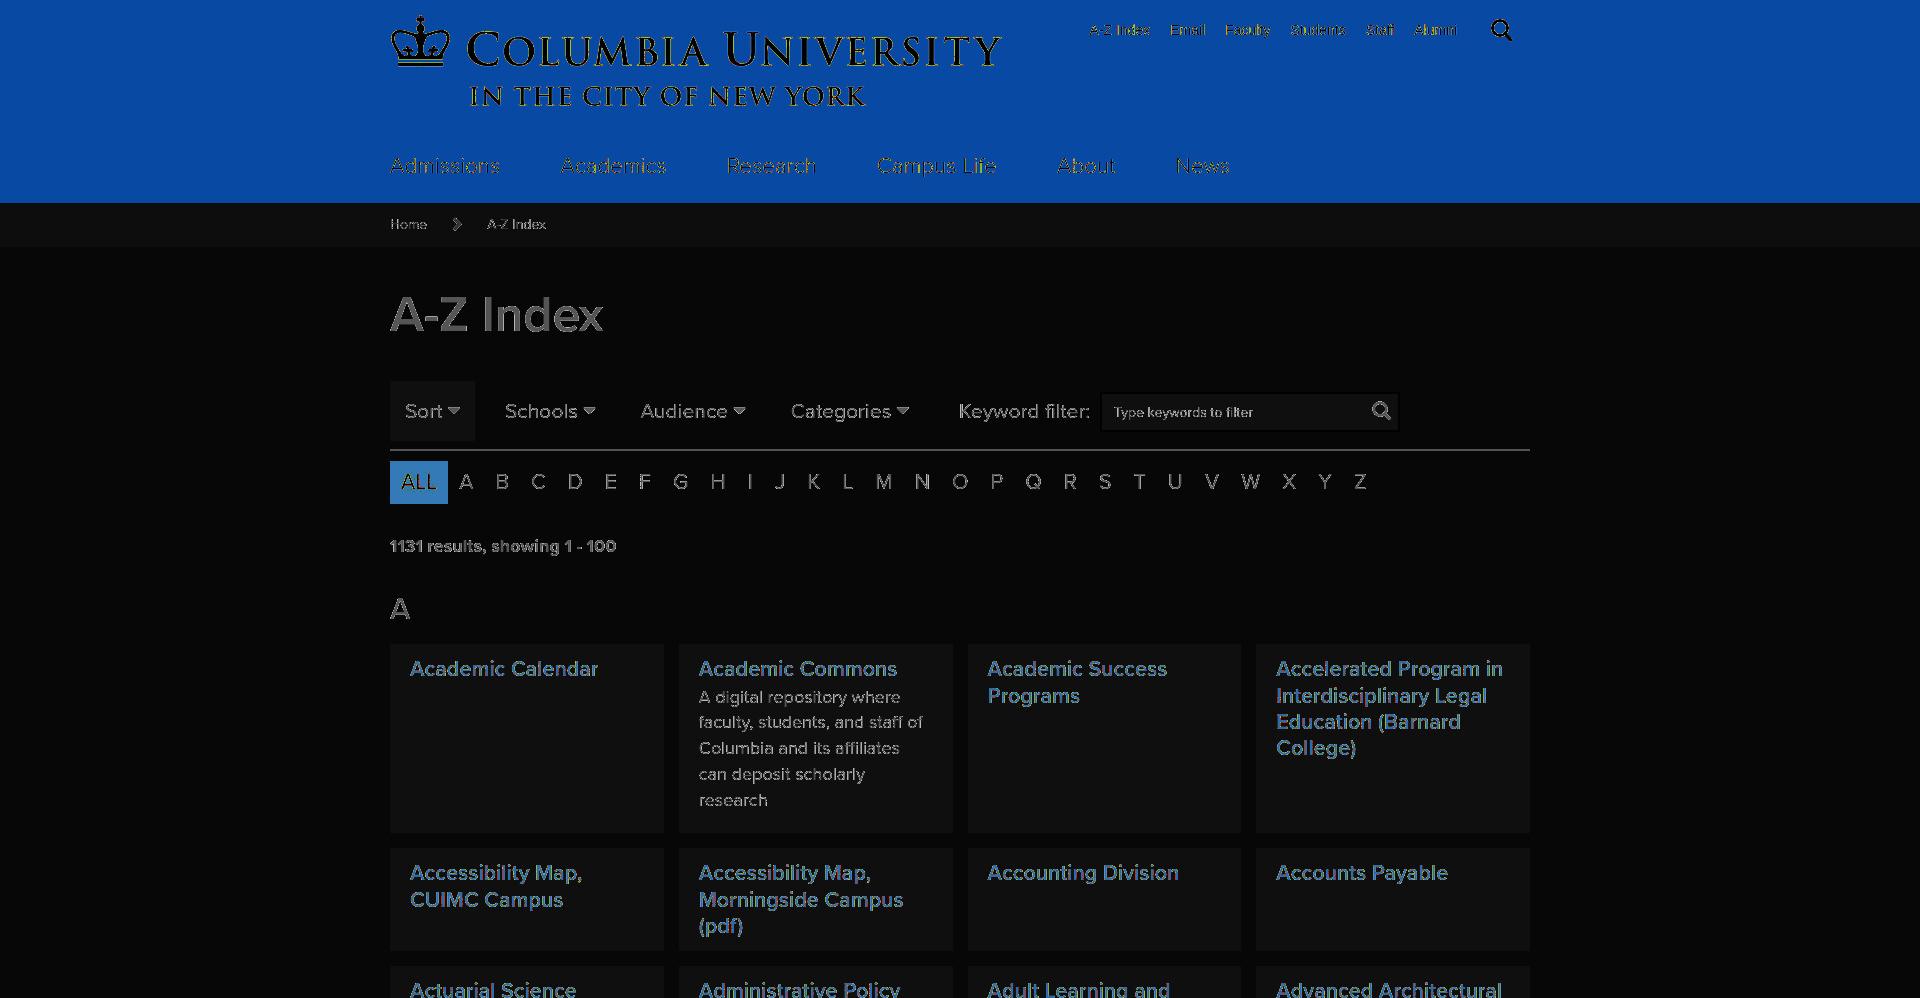Filter index by letter S
This screenshot has width=1920, height=998.
(1105, 482)
